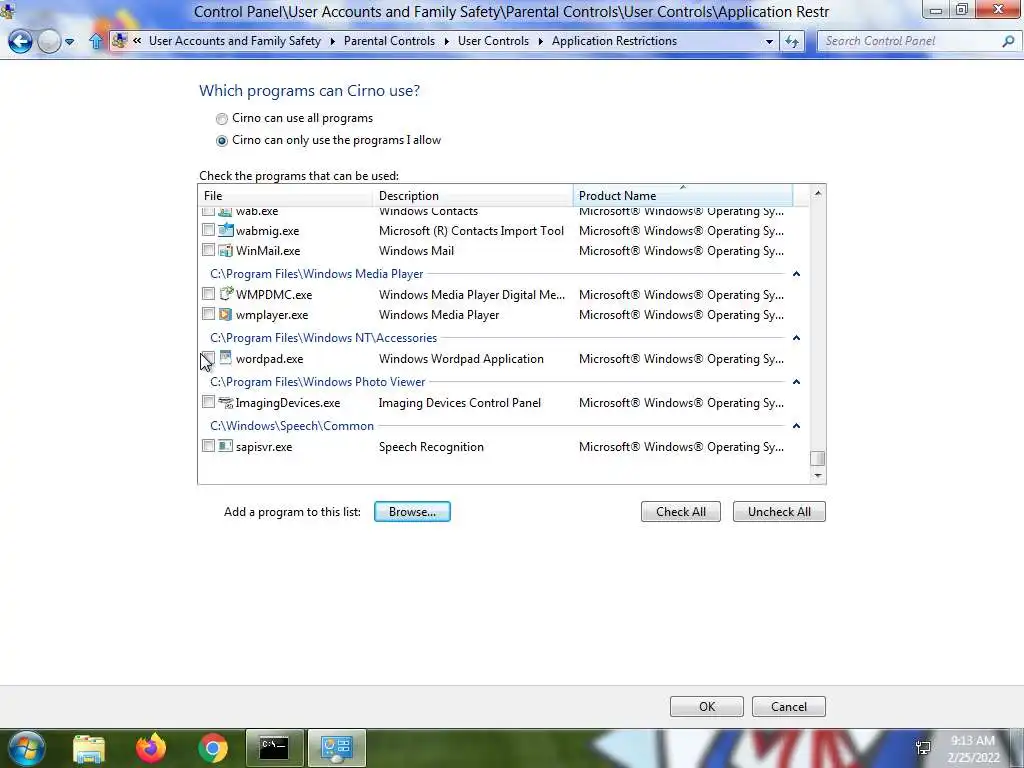Click the list scroll down arrow
This screenshot has width=1024, height=768.
tap(818, 475)
